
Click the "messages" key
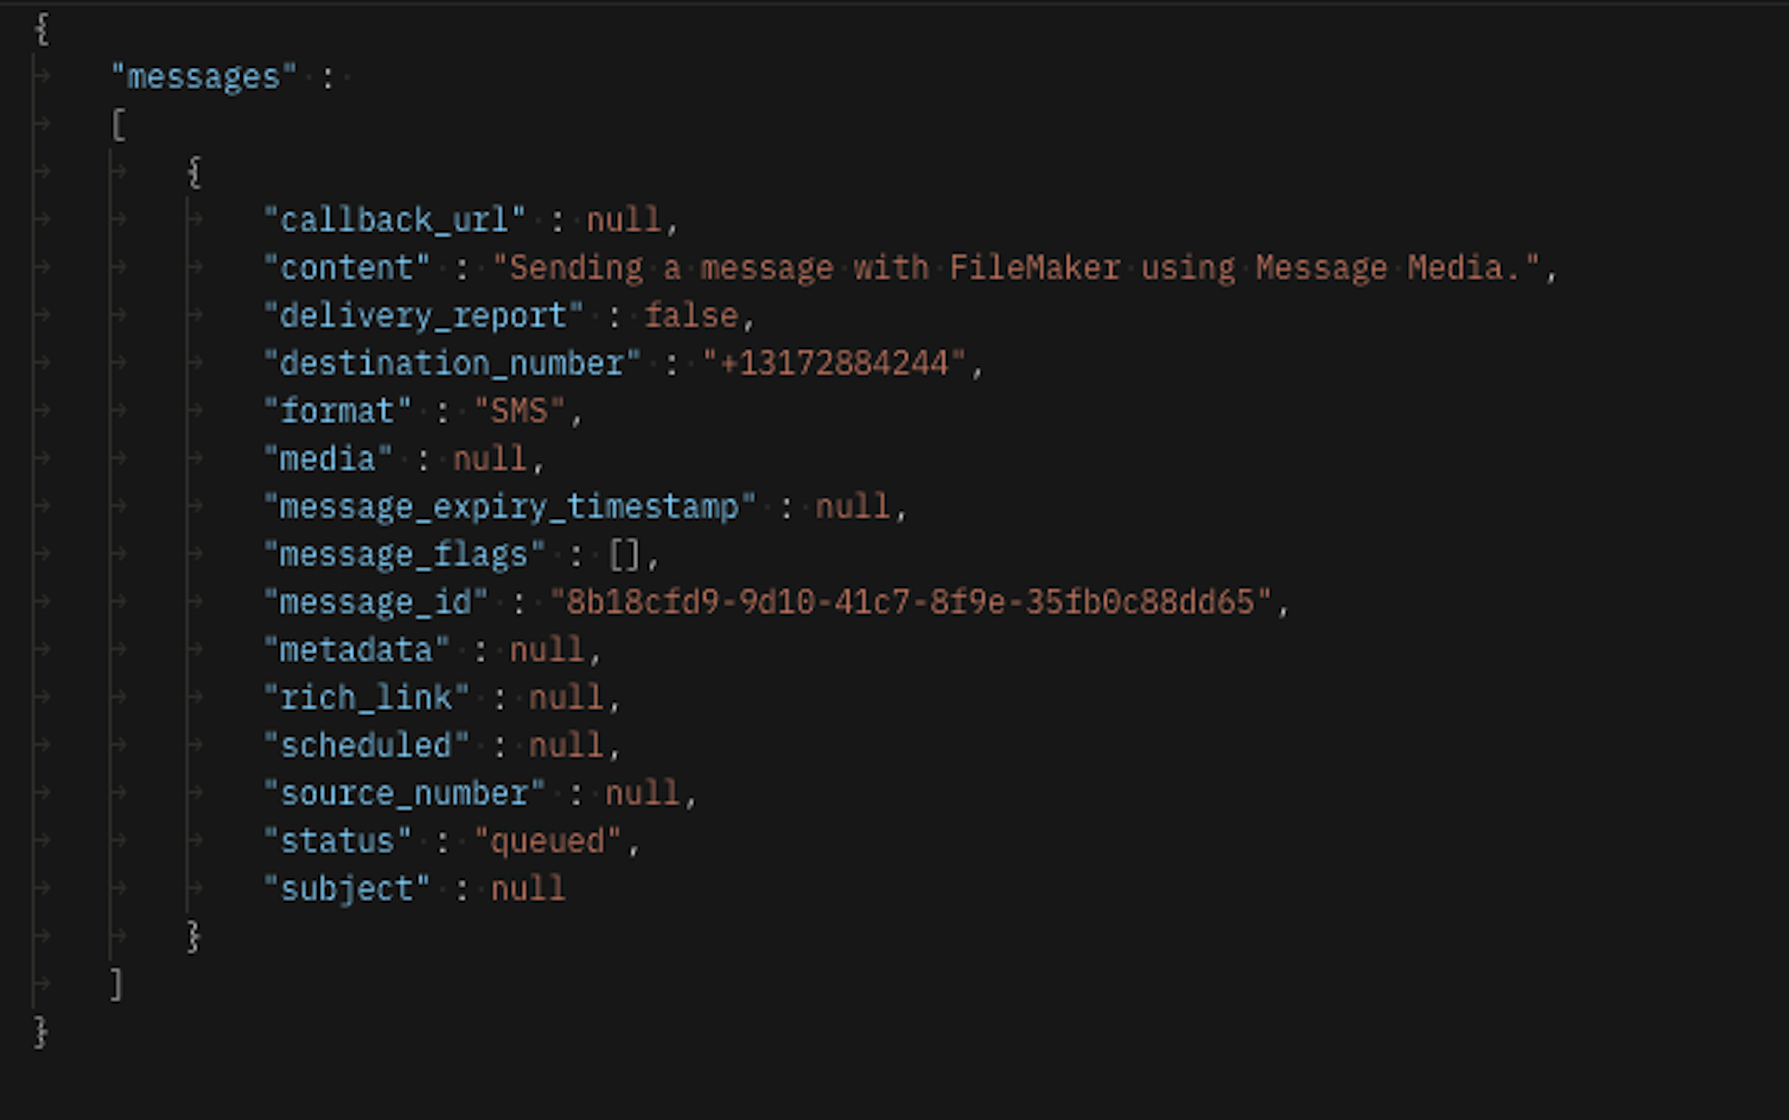pos(204,77)
